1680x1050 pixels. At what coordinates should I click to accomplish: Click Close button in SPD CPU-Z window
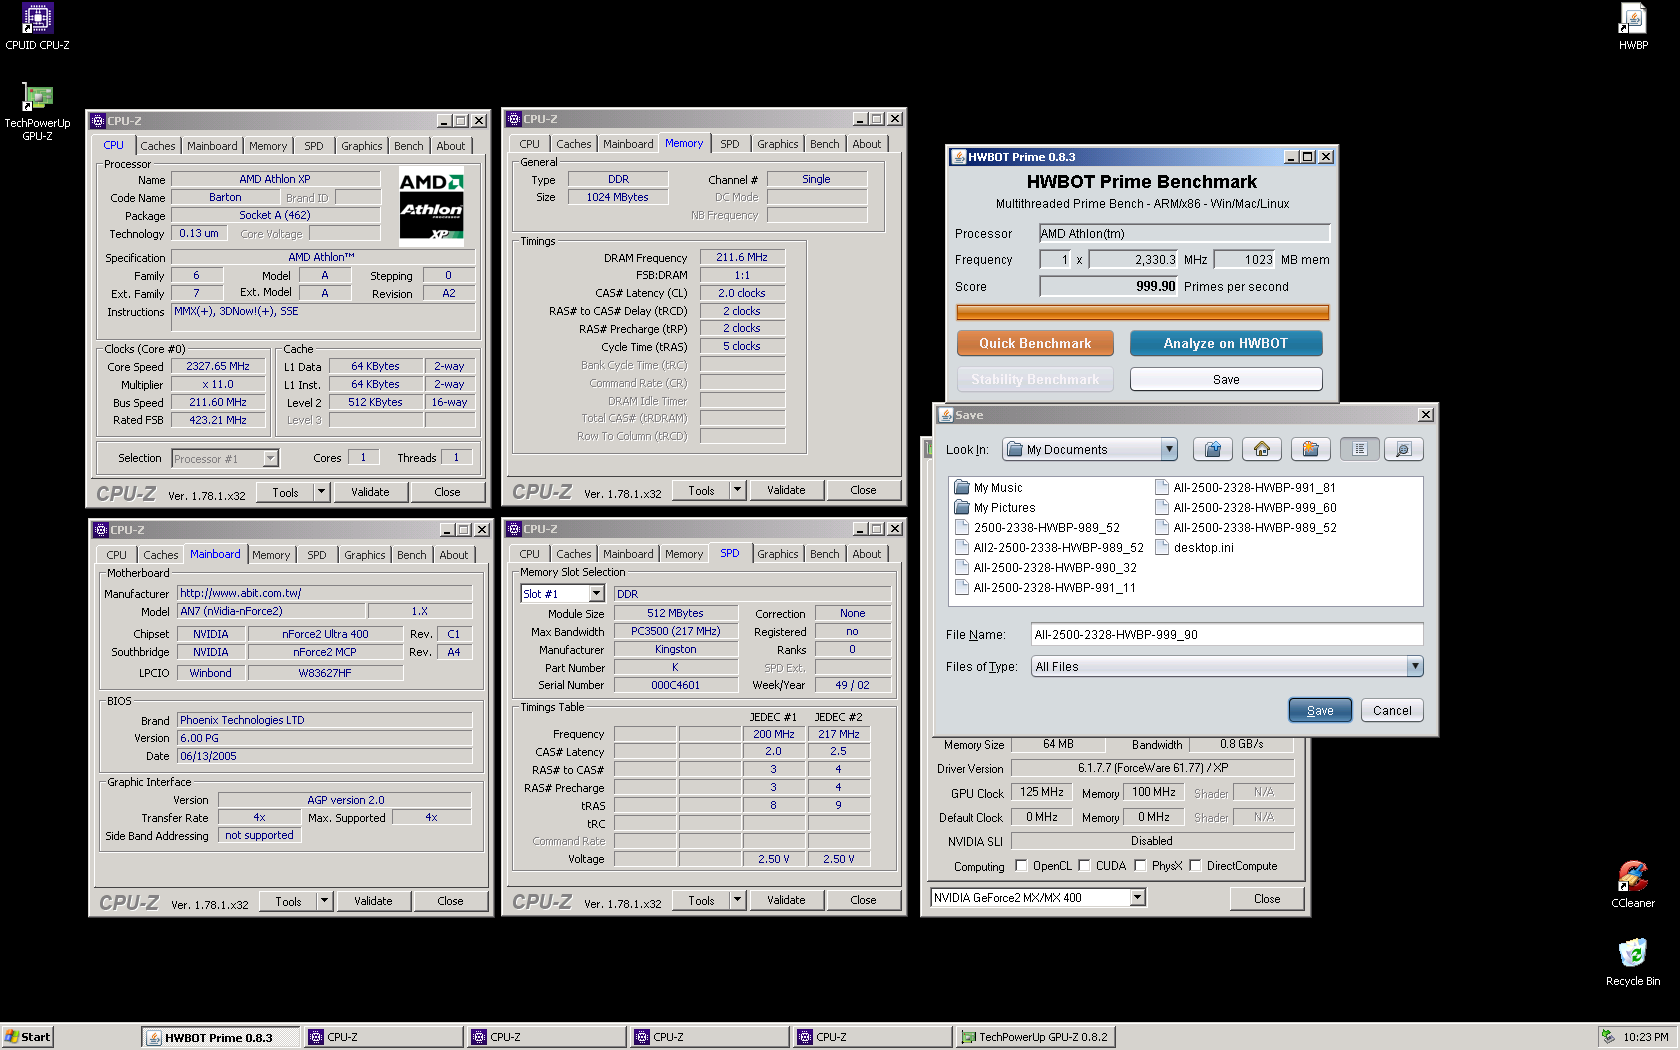pos(863,900)
